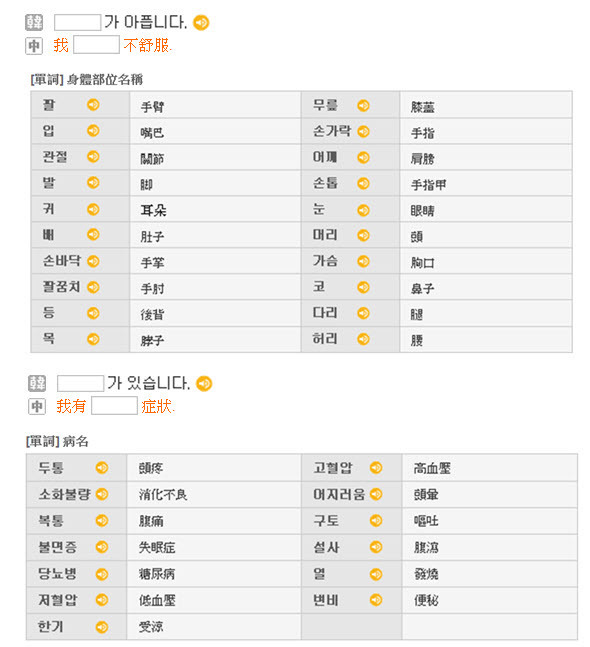This screenshot has width=590, height=647.
Task: Play pronunciation of 불면증
Action: click(x=102, y=547)
